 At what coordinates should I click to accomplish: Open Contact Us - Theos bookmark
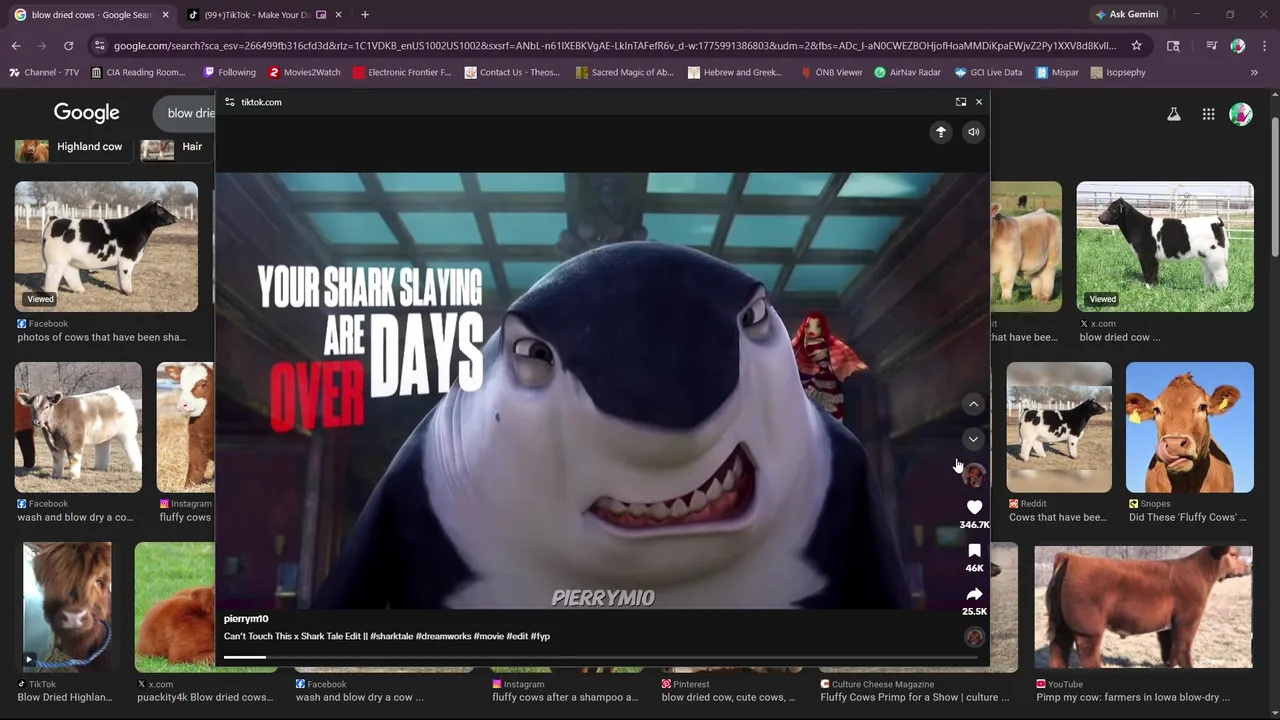click(x=512, y=72)
